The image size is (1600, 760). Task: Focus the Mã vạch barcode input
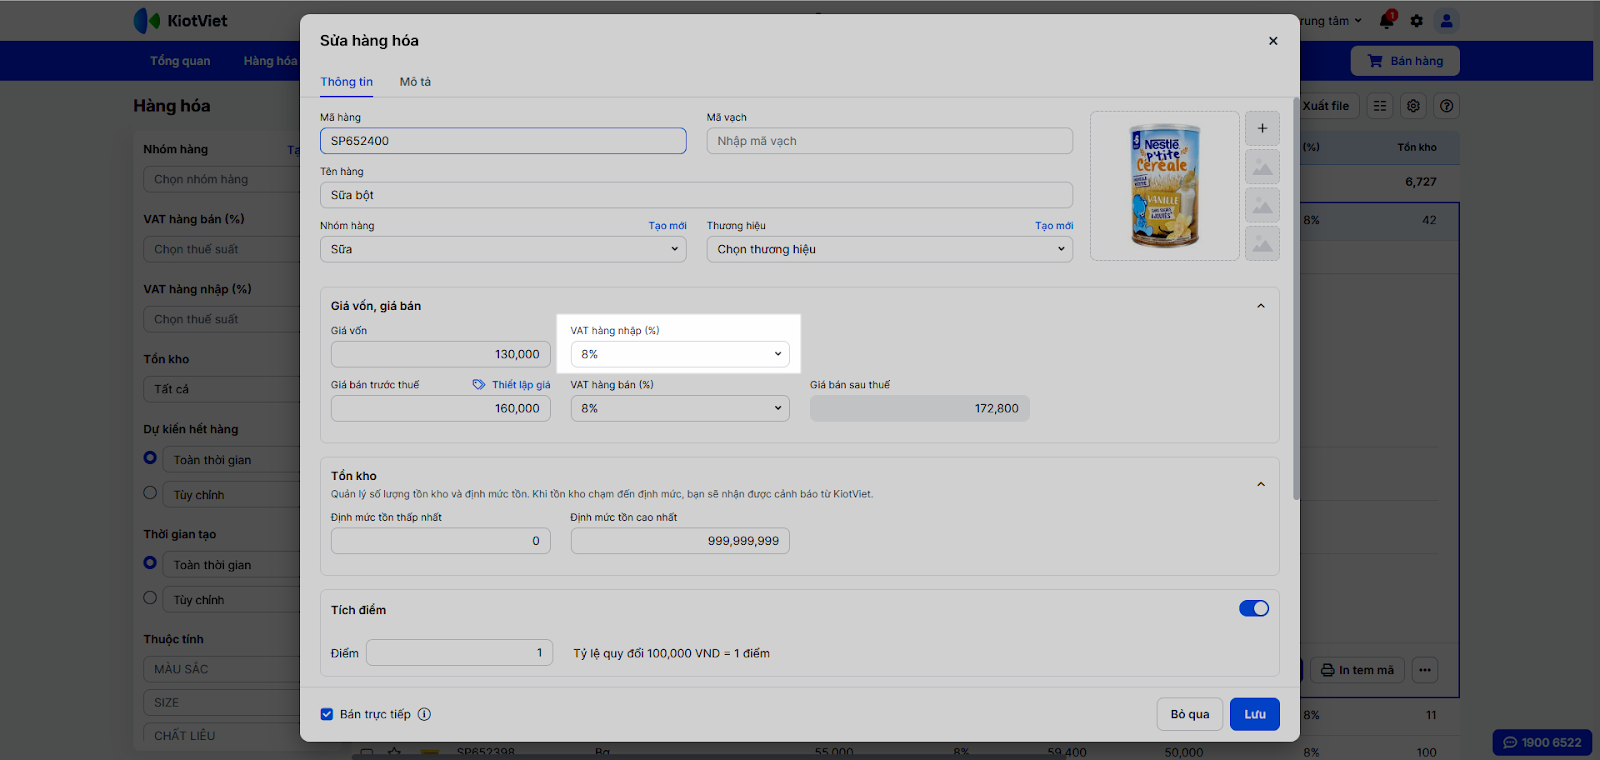coord(889,141)
